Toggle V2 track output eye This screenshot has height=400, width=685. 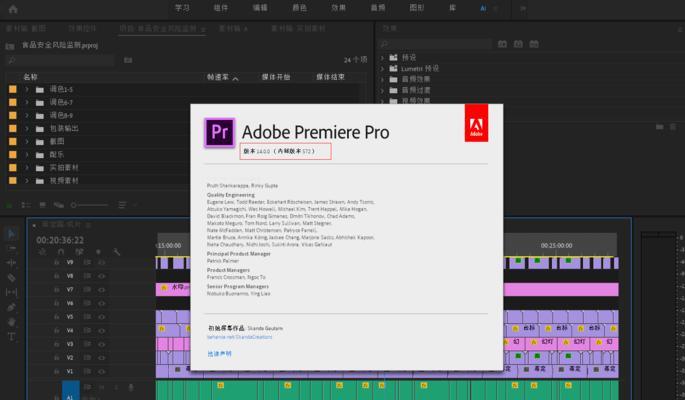(x=101, y=358)
